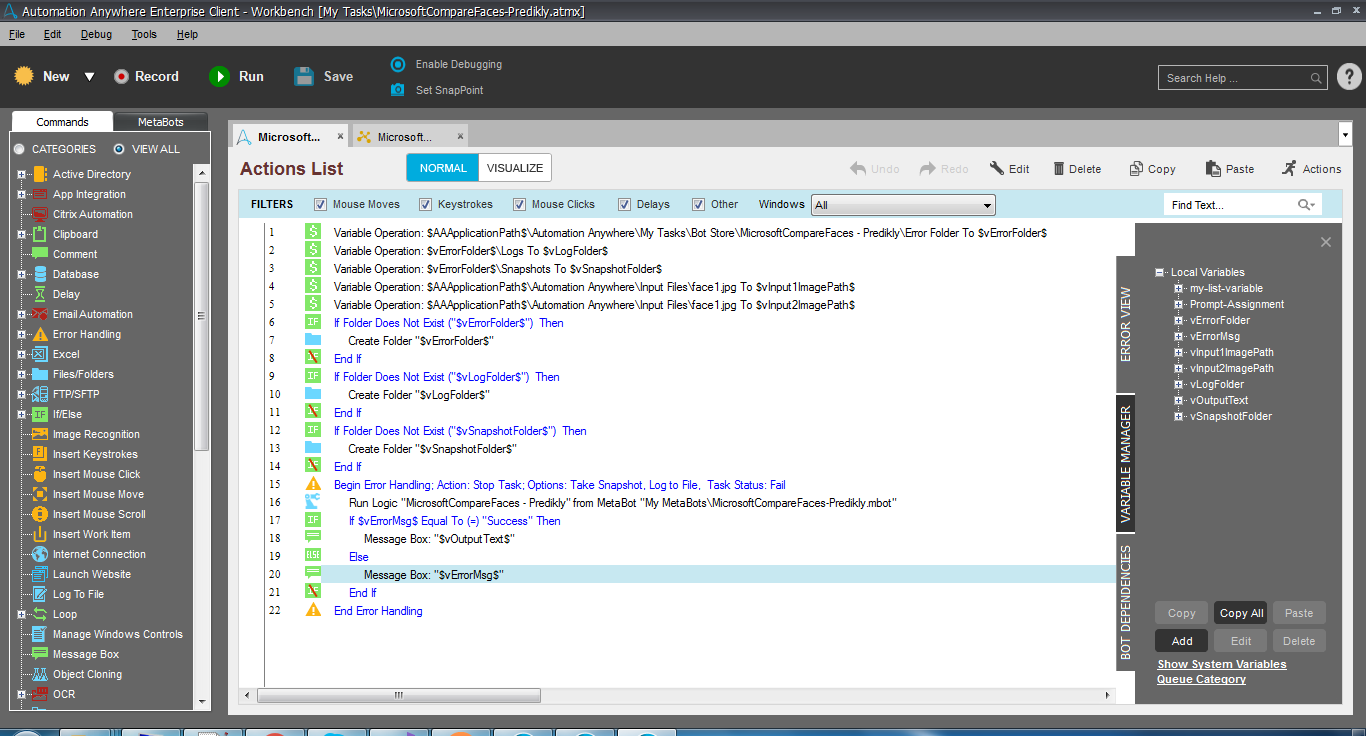Viewport: 1366px width, 736px height.
Task: Click the Launch Website command icon
Action: pos(39,574)
